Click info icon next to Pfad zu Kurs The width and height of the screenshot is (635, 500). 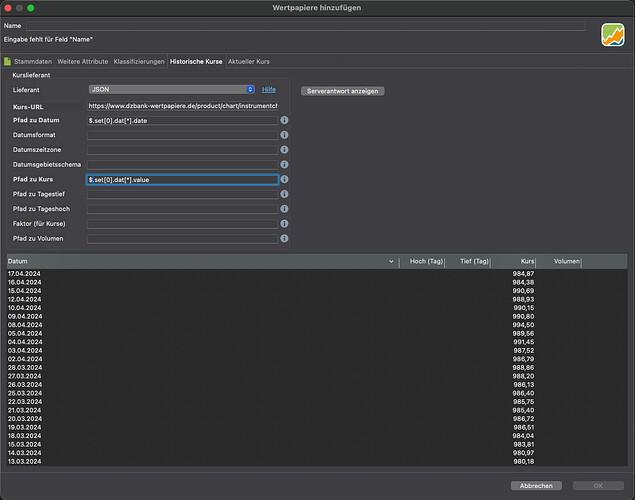284,179
